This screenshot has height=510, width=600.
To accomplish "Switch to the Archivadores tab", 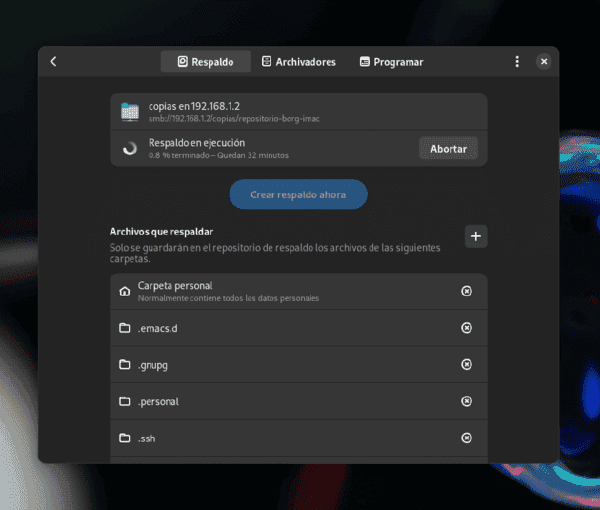I will pos(299,62).
